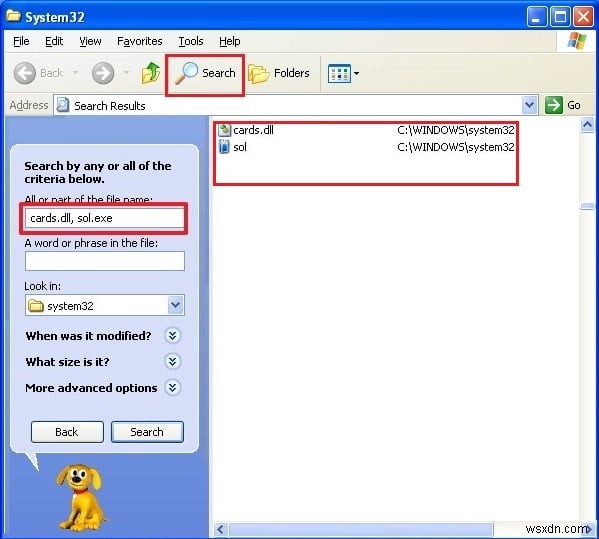Open the Look in system32 dropdown

pos(175,305)
